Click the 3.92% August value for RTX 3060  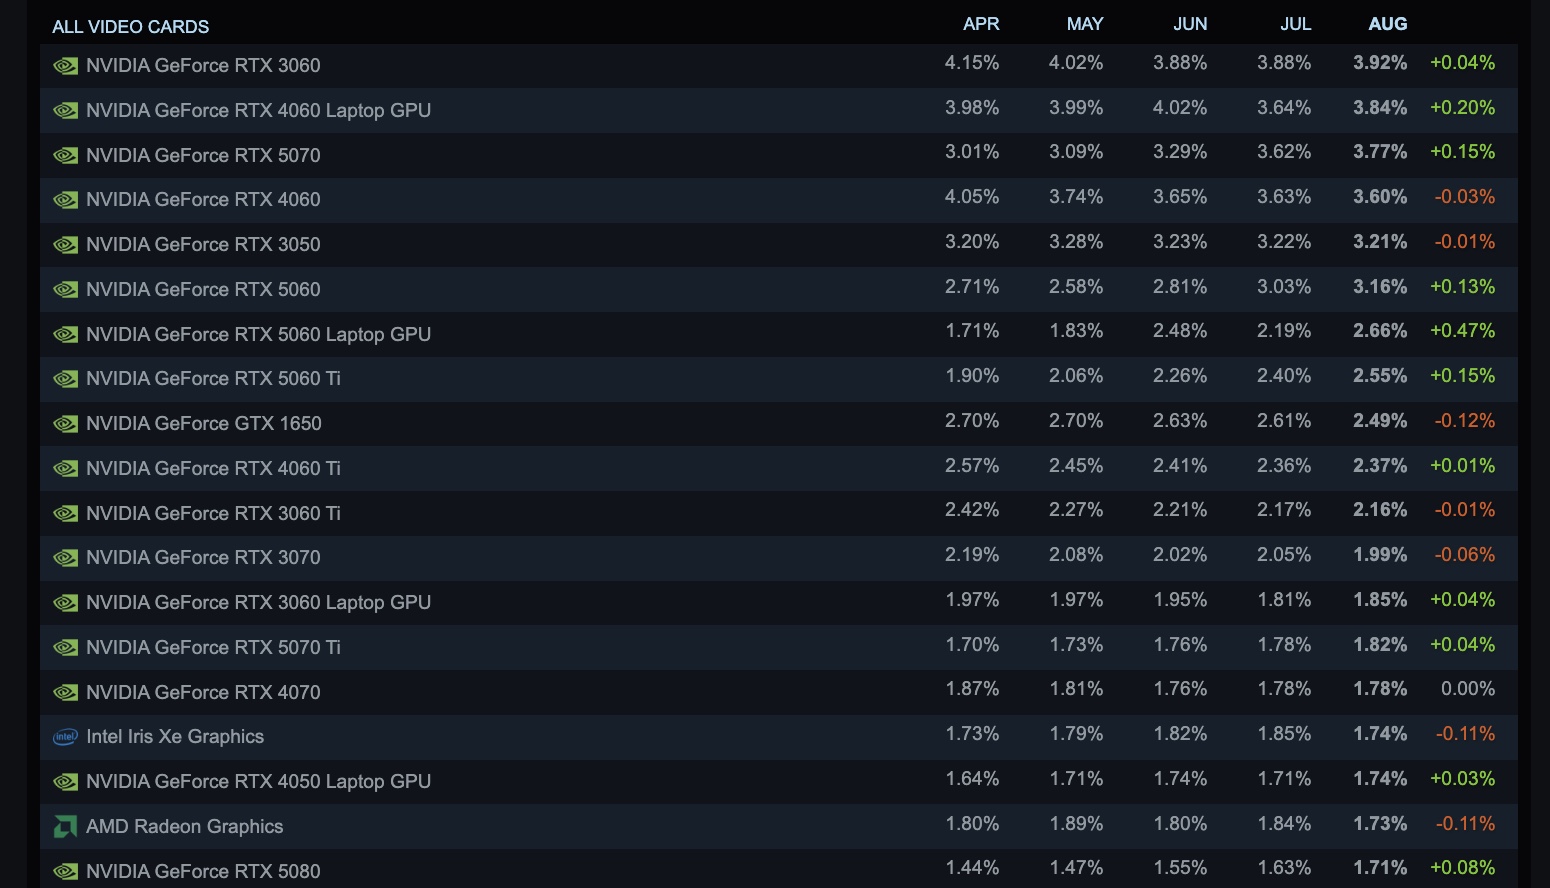[x=1380, y=63]
